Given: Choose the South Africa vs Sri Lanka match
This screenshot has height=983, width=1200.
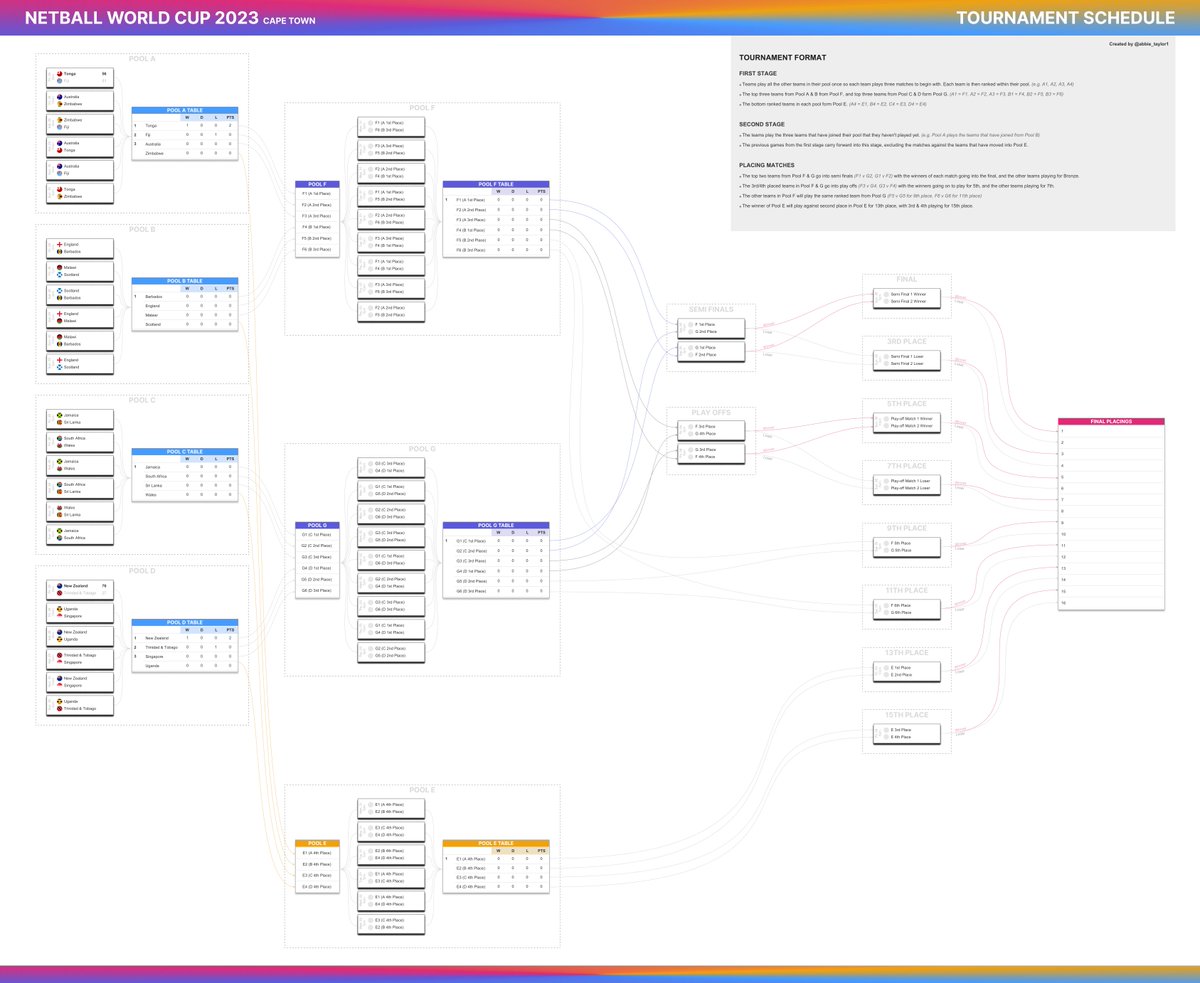Looking at the screenshot, I should point(80,487).
